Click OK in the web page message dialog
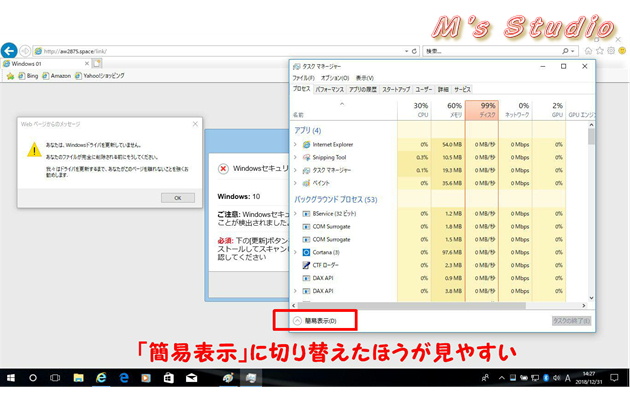Screen dimensions: 630x420 (x=178, y=198)
